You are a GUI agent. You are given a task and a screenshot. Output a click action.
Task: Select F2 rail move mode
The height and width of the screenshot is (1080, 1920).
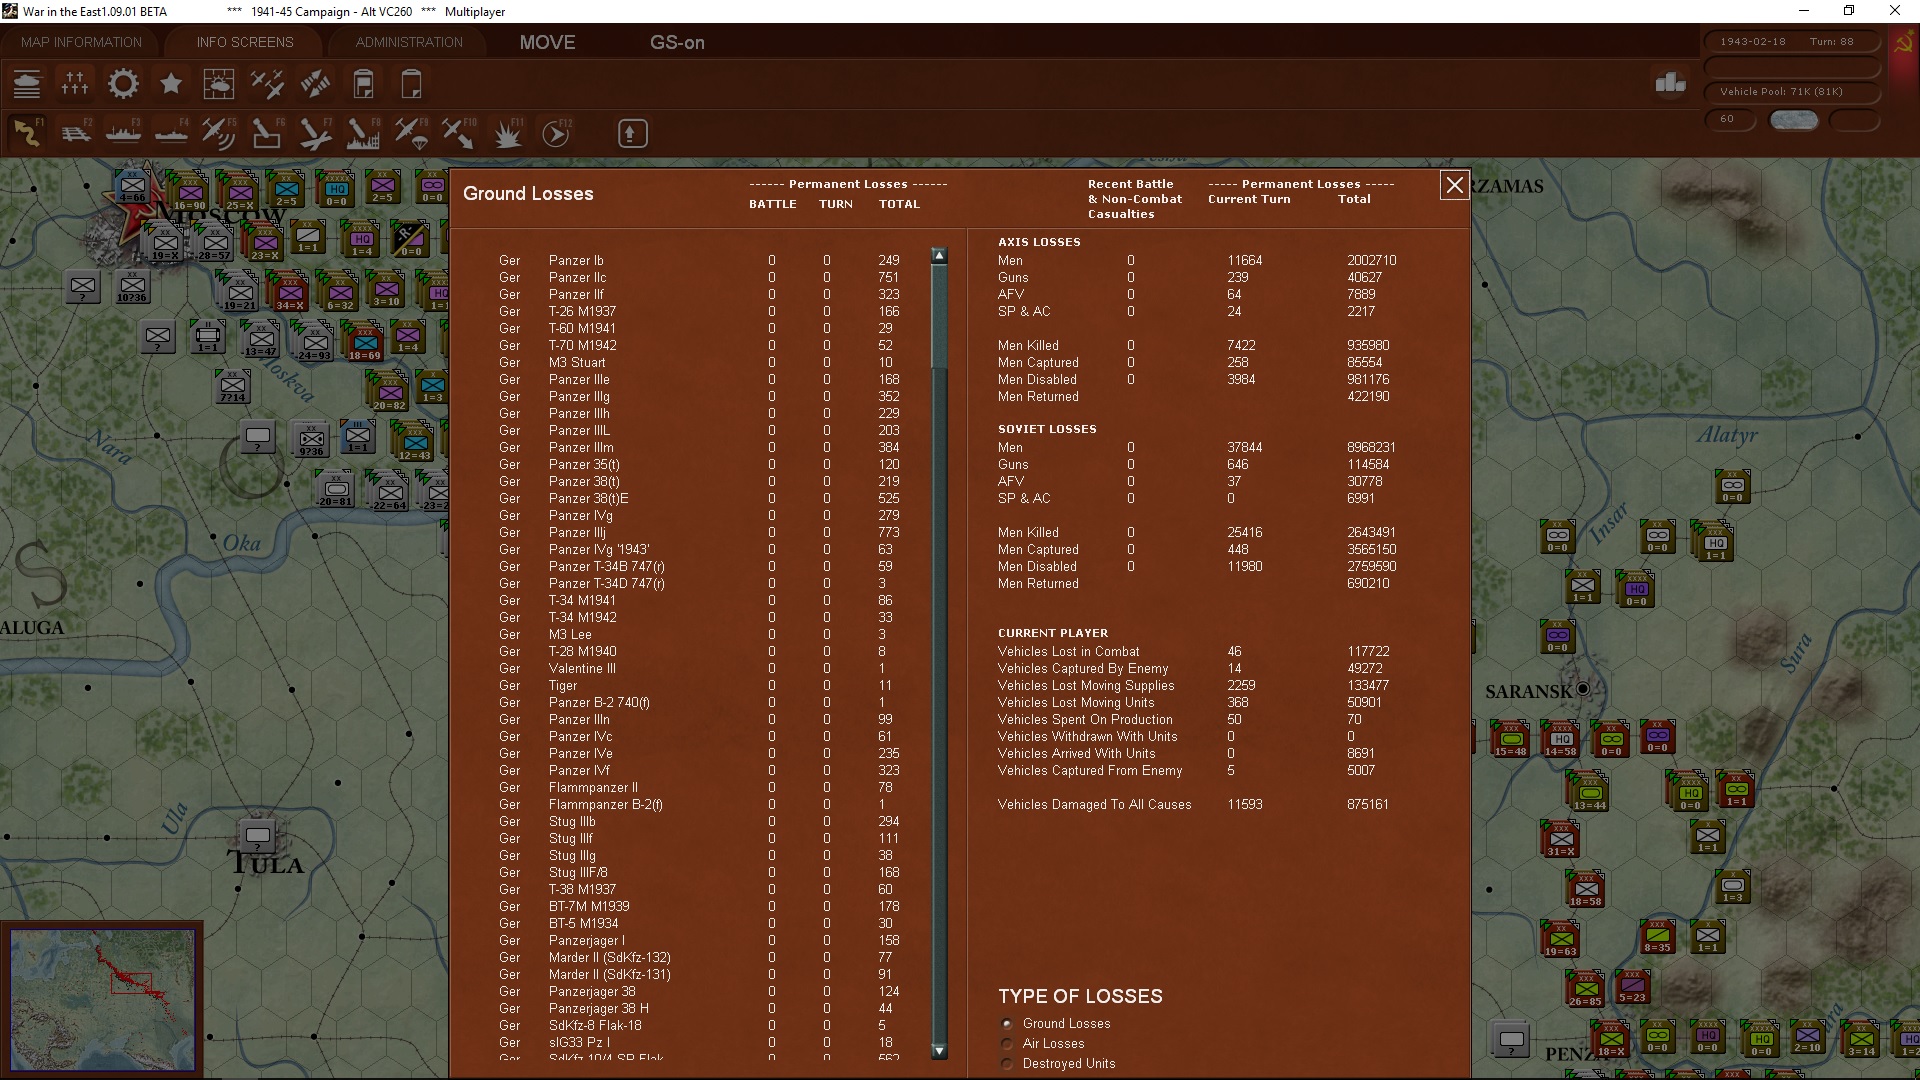[75, 133]
